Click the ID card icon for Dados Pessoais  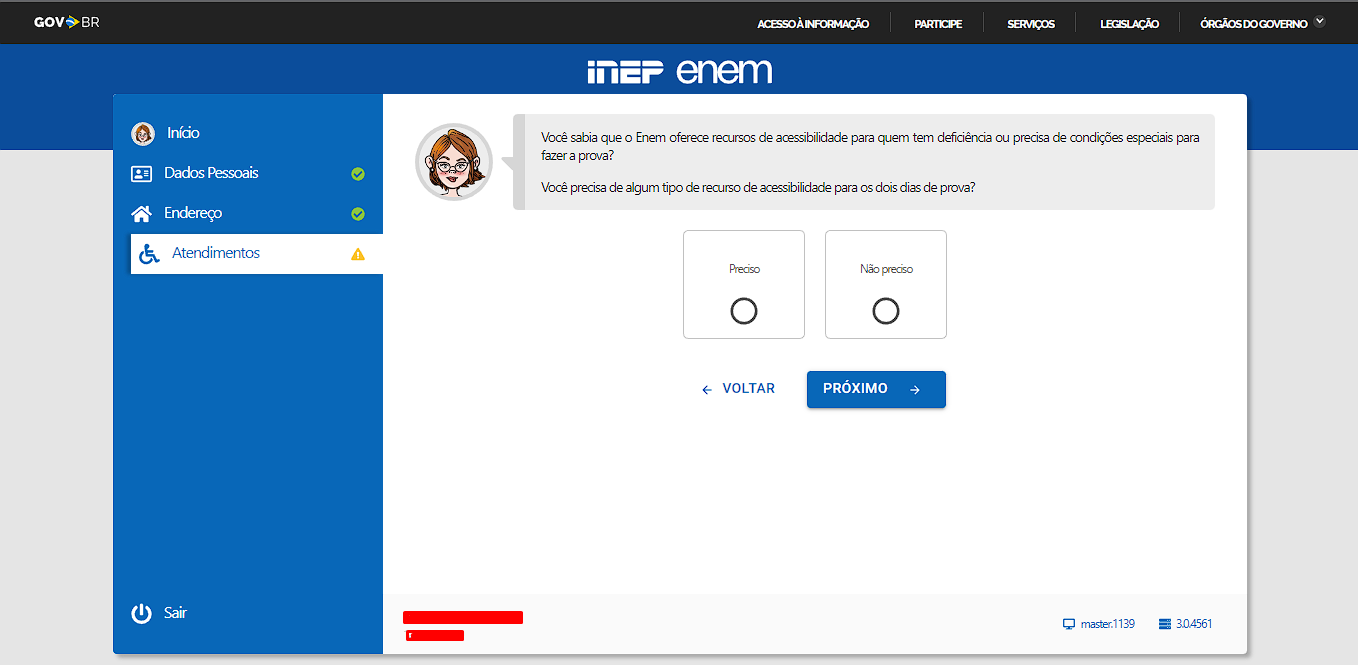coord(142,173)
